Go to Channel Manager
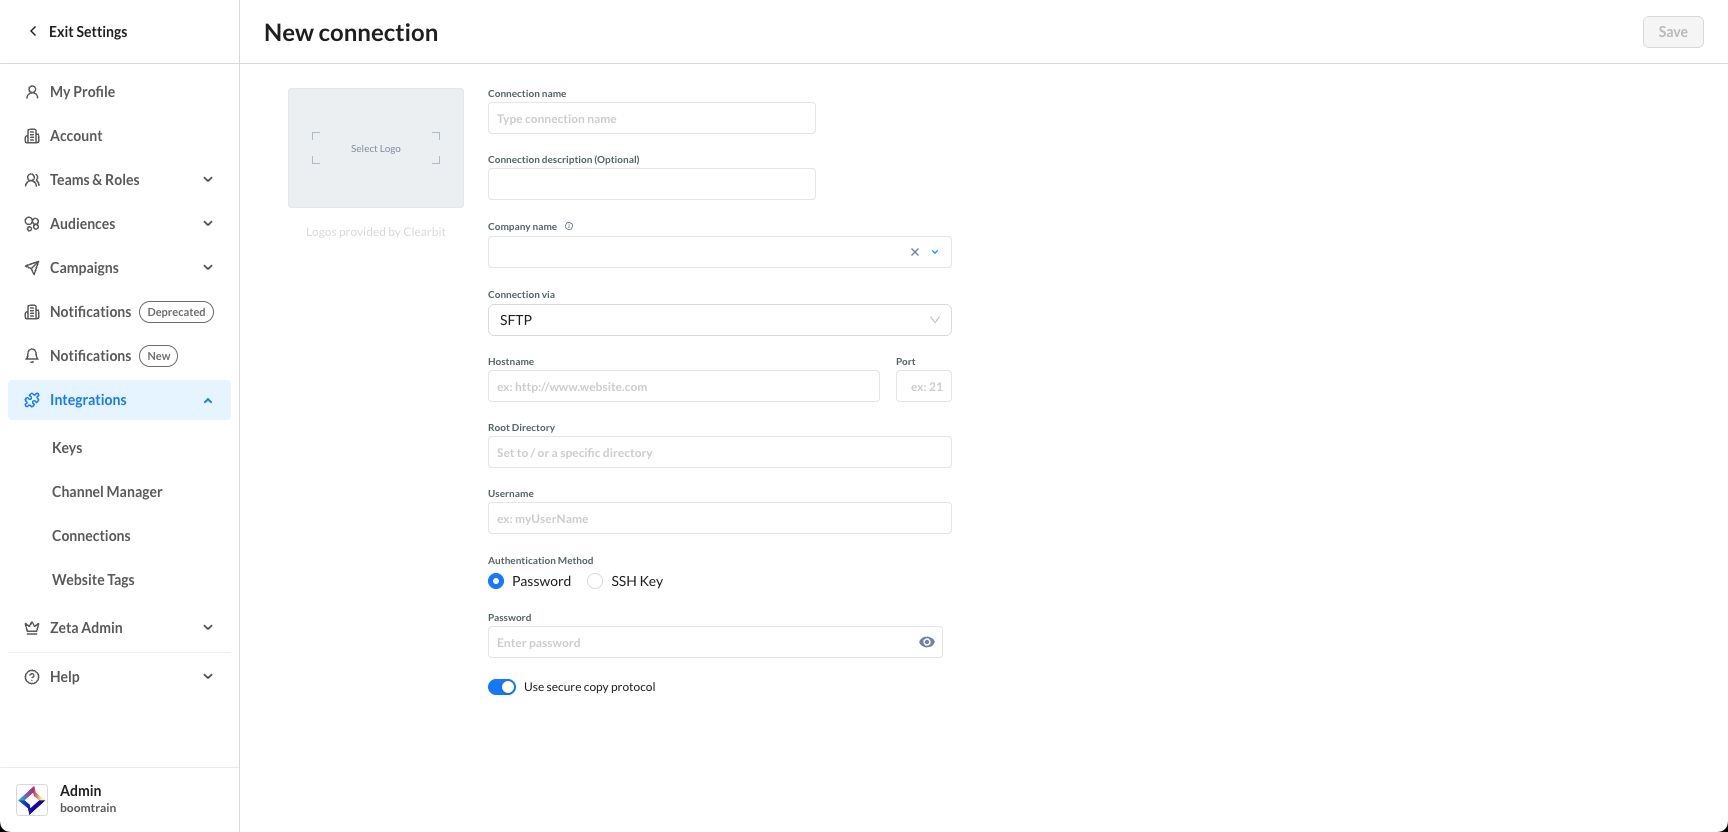 click(107, 492)
